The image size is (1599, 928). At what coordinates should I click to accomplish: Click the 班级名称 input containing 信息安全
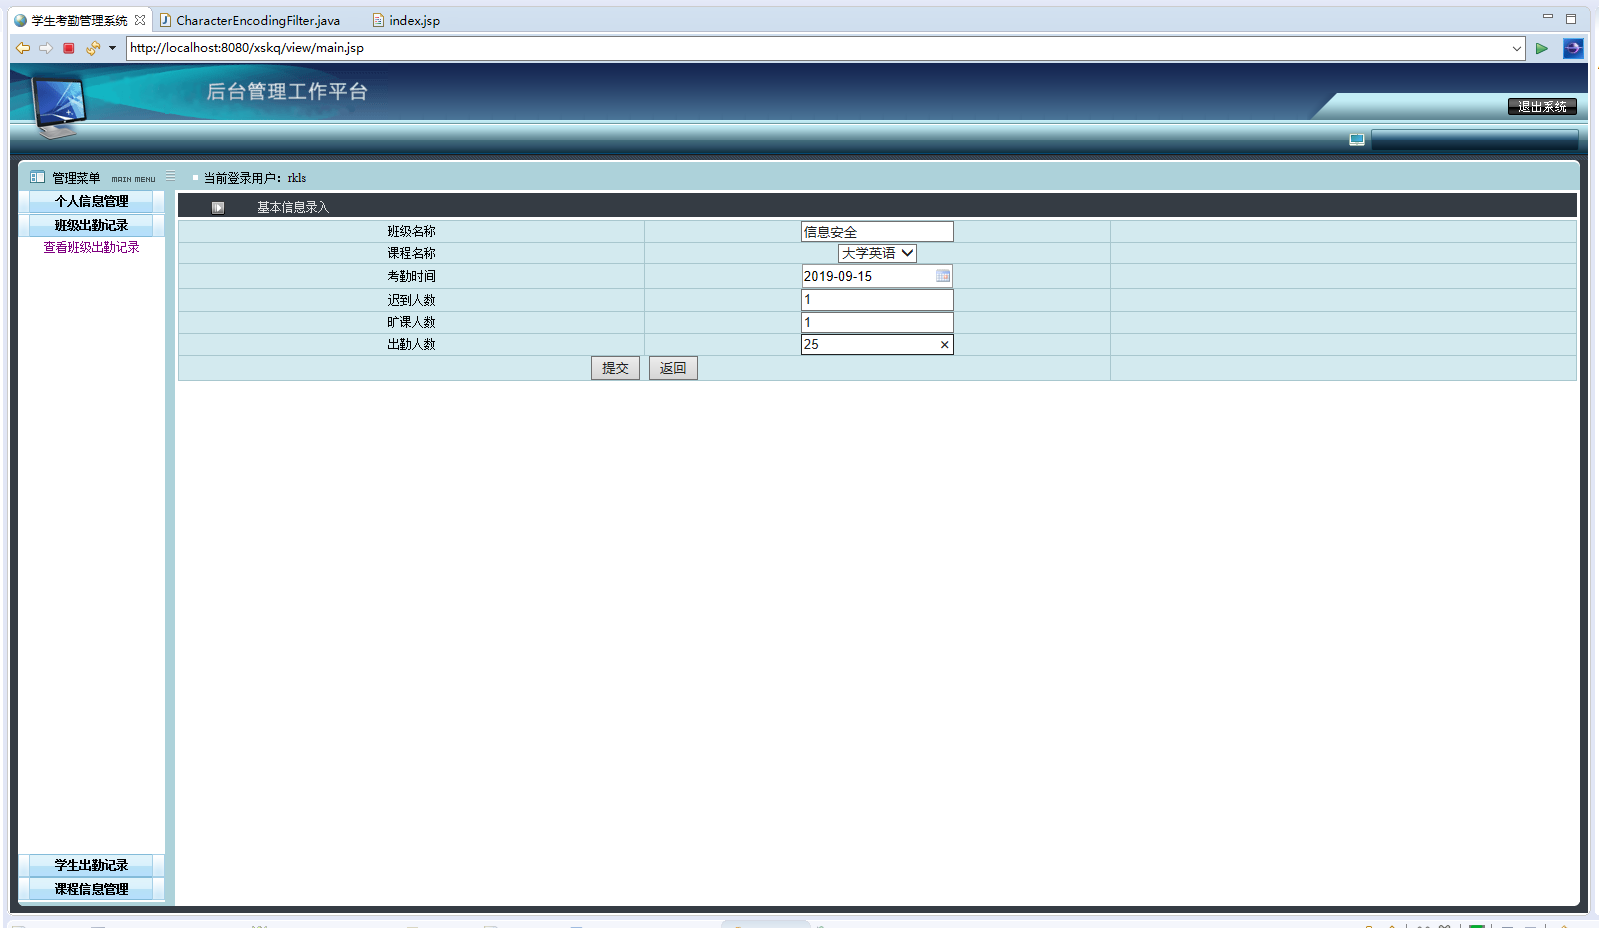[x=877, y=232]
